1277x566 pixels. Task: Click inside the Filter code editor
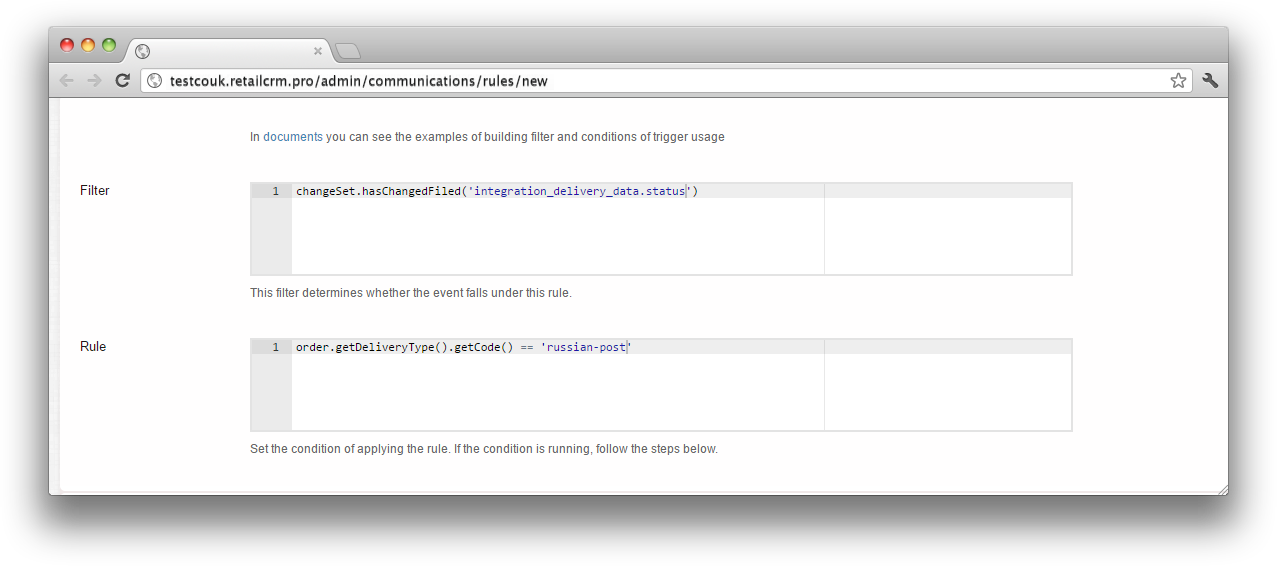[x=661, y=229]
